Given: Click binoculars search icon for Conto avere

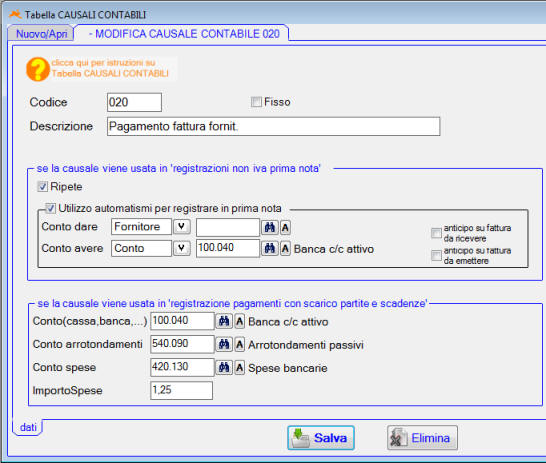Looking at the screenshot, I should click(270, 249).
